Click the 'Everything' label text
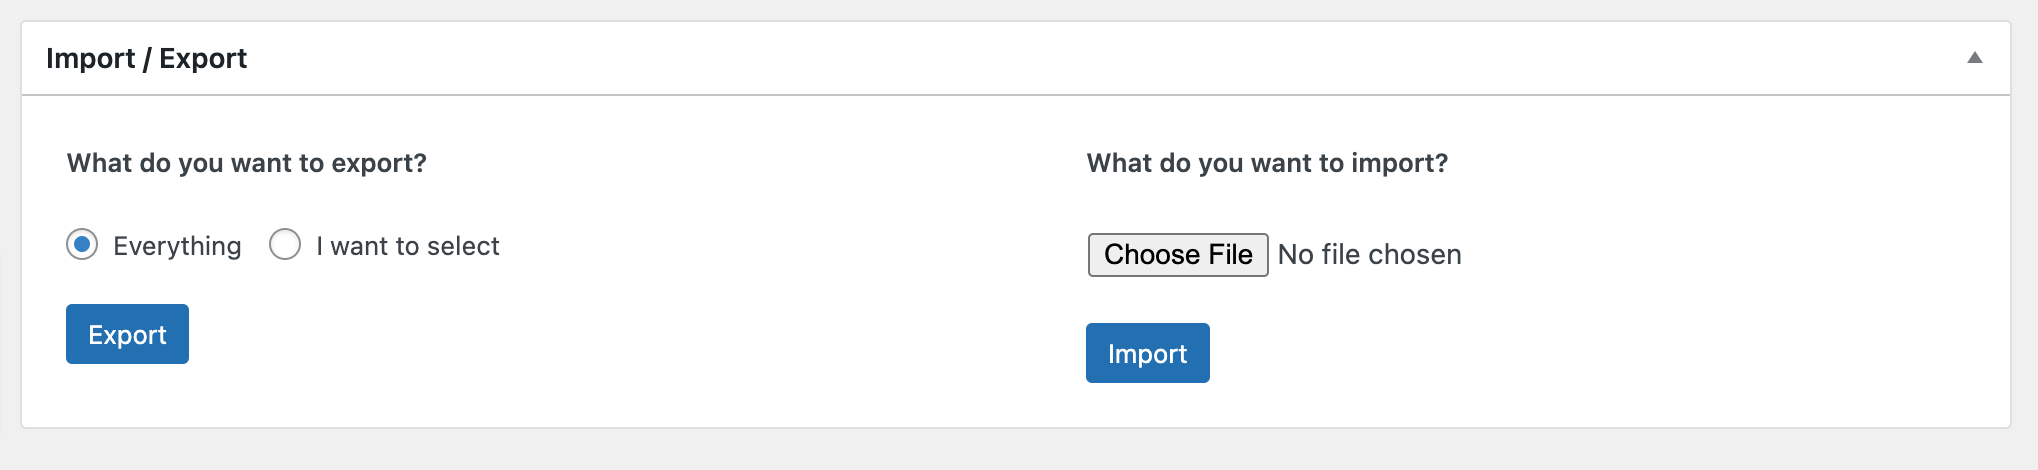 pyautogui.click(x=177, y=246)
